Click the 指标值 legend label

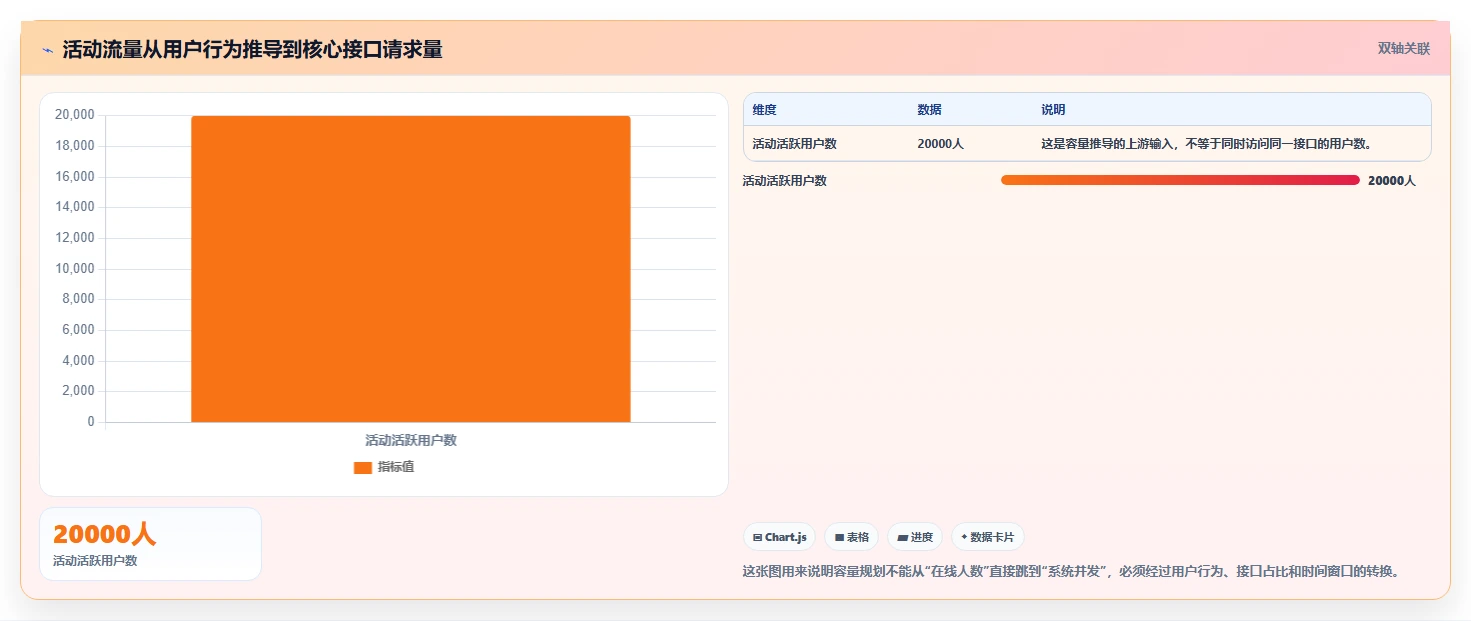(396, 467)
